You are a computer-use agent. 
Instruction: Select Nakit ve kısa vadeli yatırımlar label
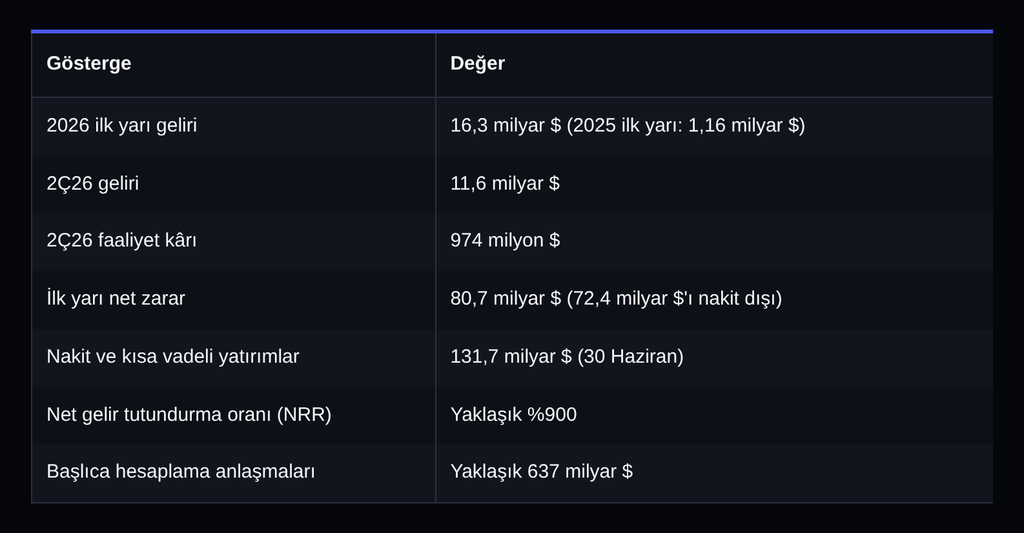point(172,357)
